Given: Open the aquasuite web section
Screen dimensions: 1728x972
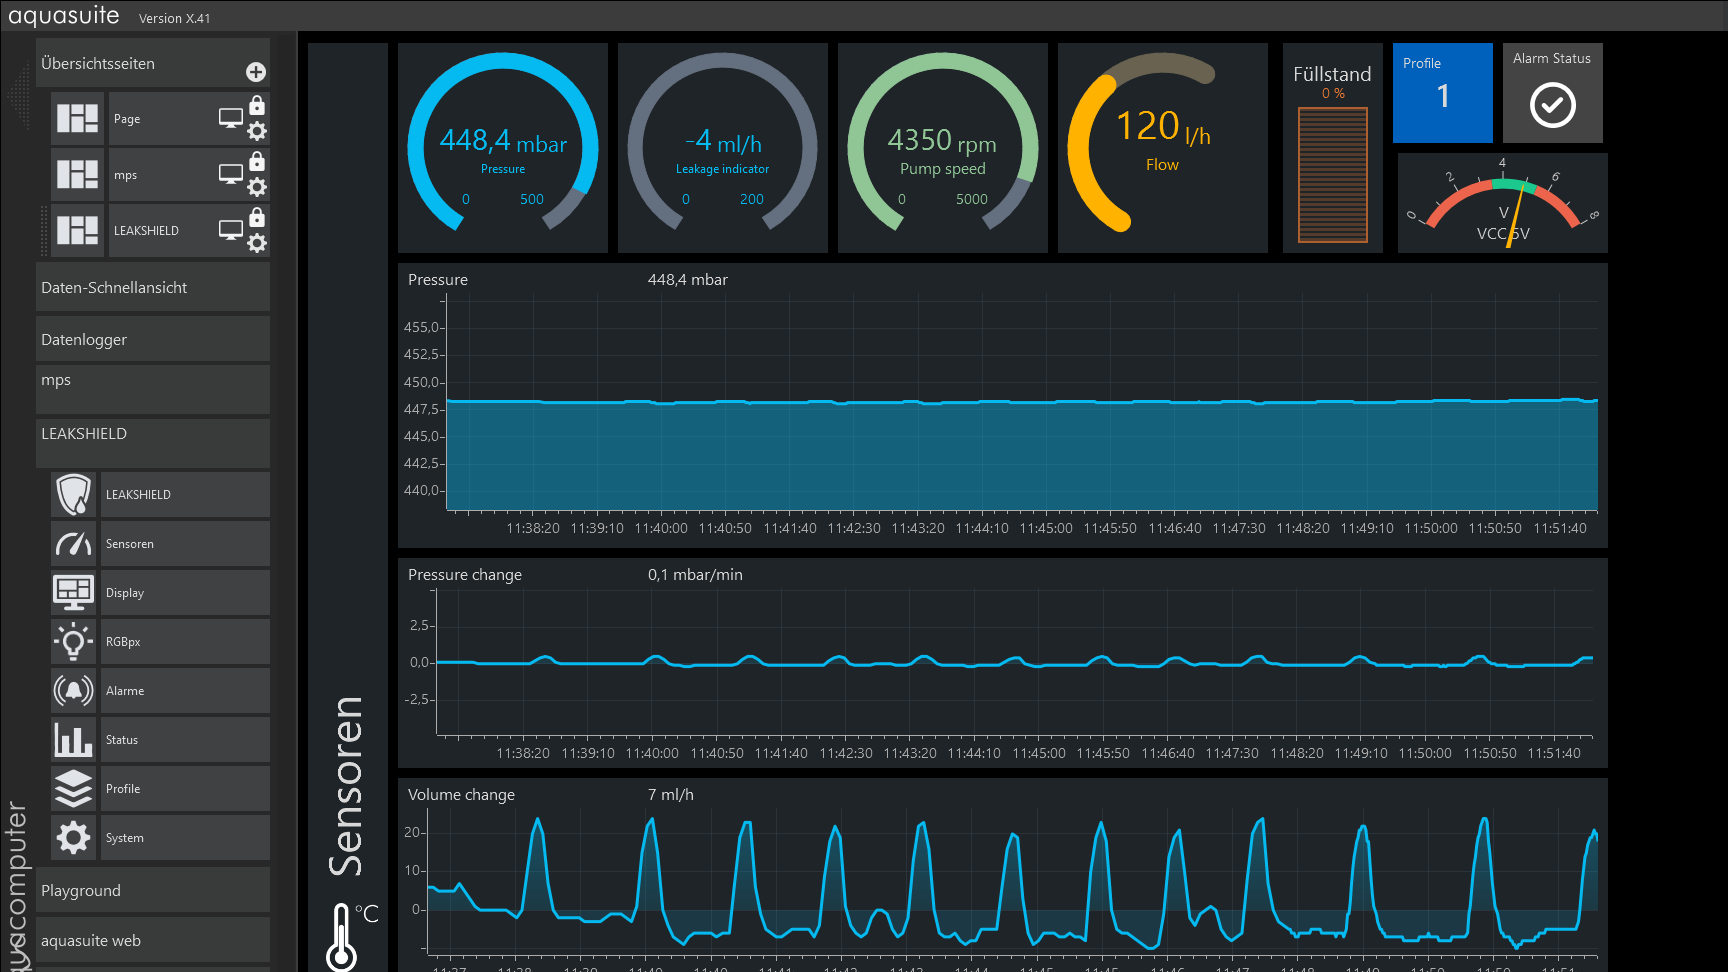Looking at the screenshot, I should (152, 941).
